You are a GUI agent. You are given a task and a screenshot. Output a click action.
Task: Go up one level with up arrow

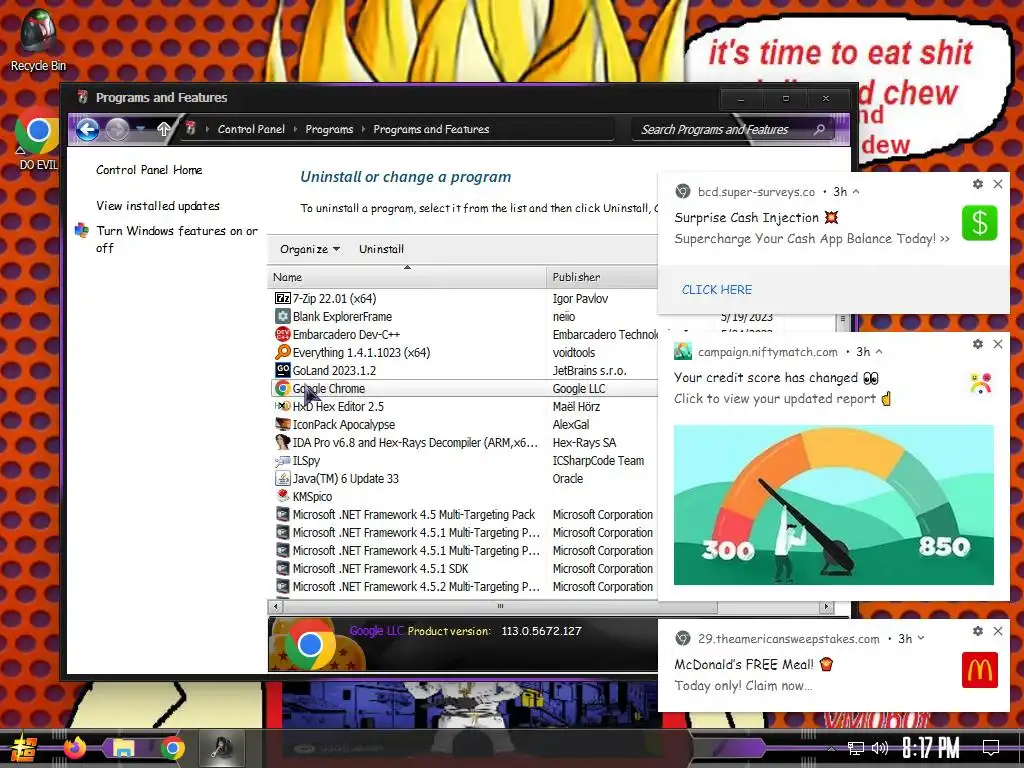tap(164, 129)
